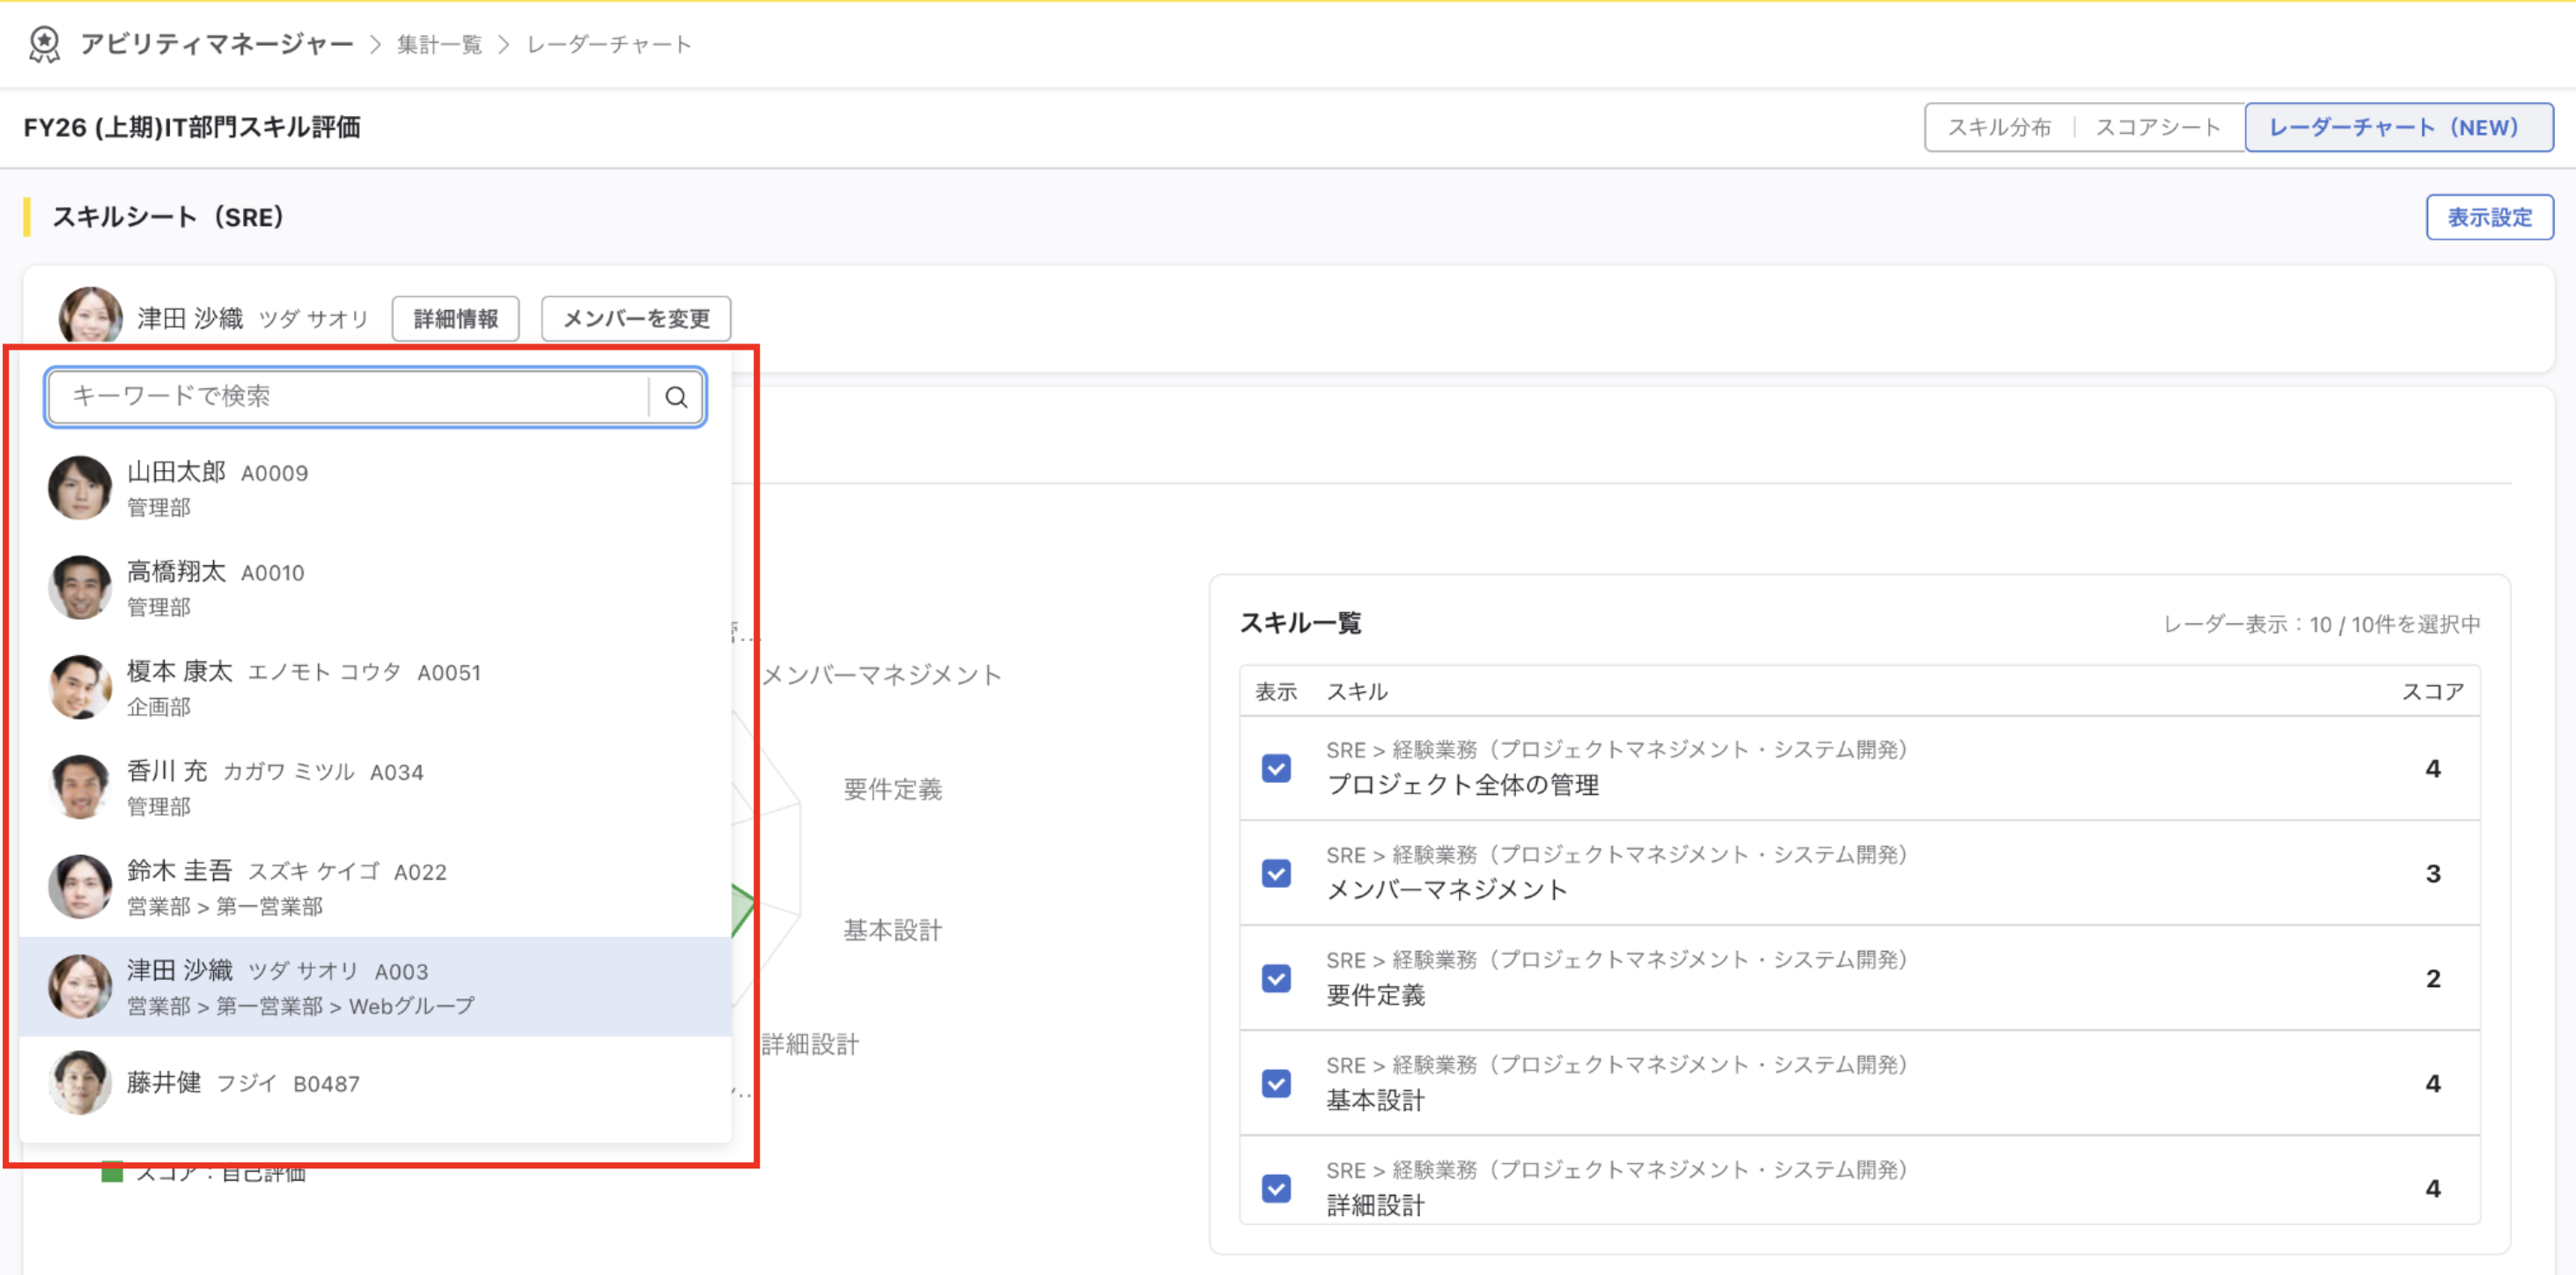
Task: Click レーダーチャート breadcrumb text
Action: (x=609, y=44)
